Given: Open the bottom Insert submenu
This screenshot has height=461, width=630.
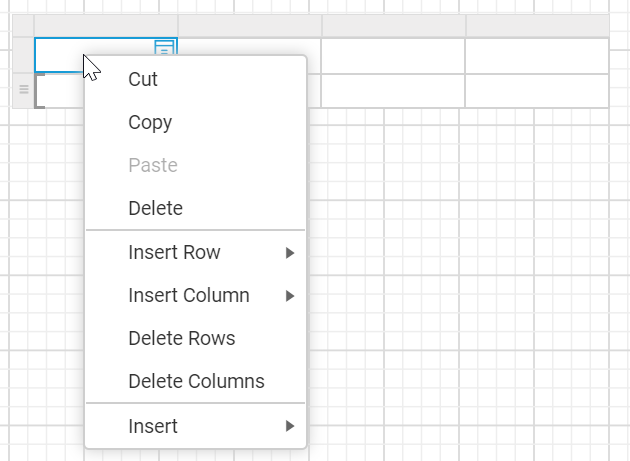Looking at the screenshot, I should (x=196, y=426).
